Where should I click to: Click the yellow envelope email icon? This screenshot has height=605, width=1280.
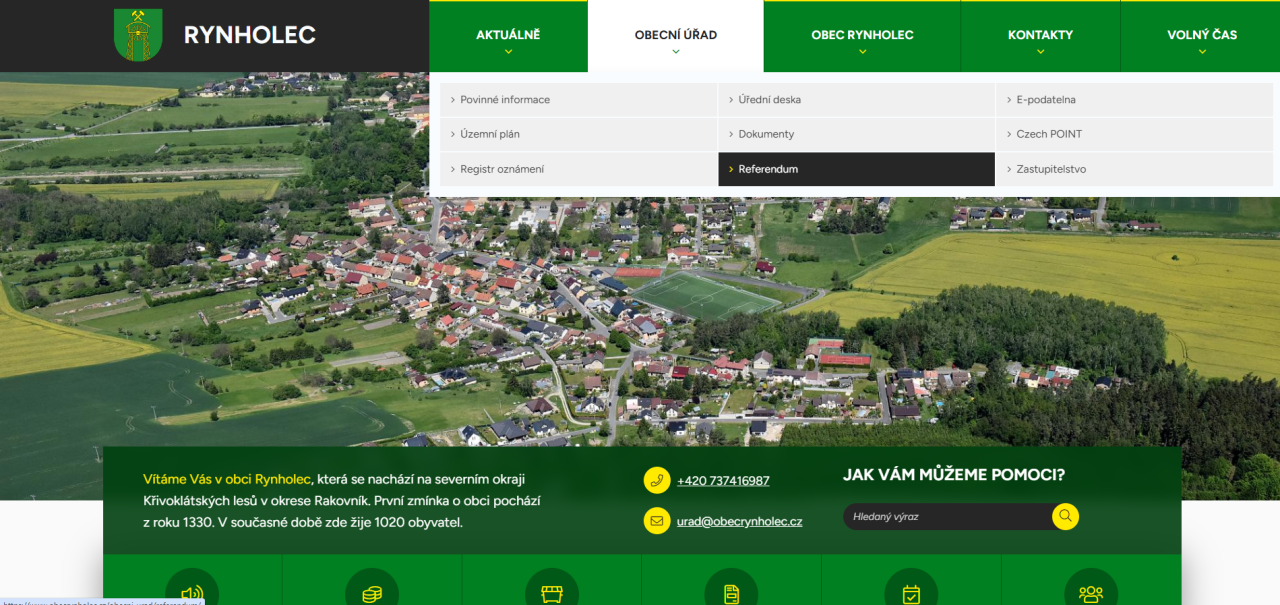[657, 521]
